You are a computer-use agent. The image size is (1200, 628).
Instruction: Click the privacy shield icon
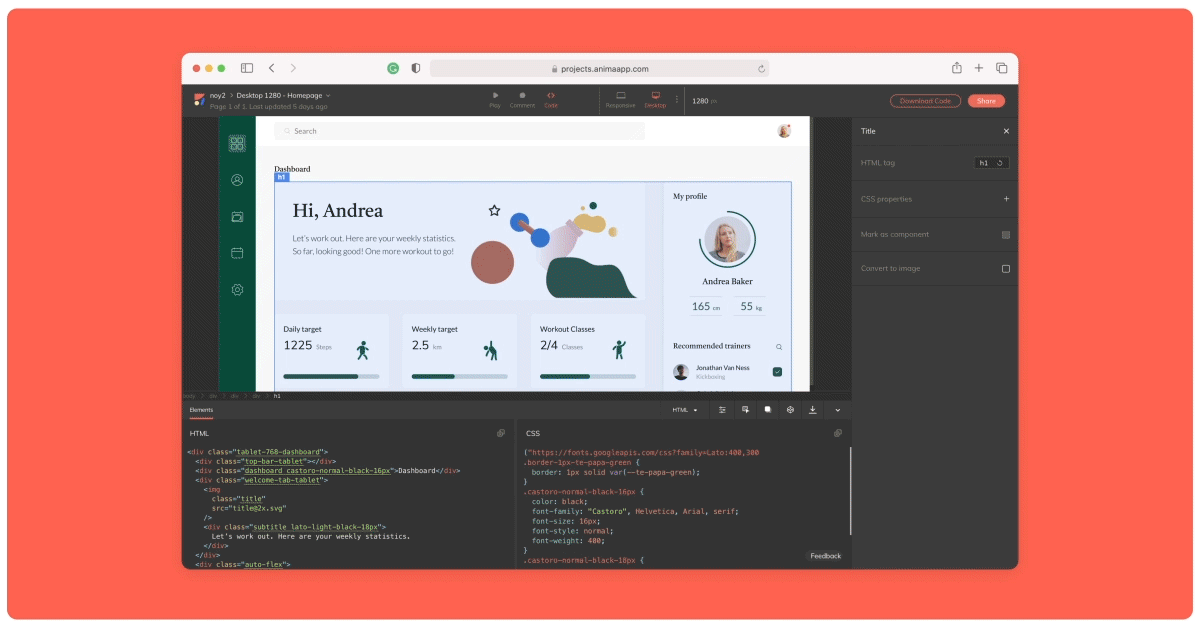416,68
